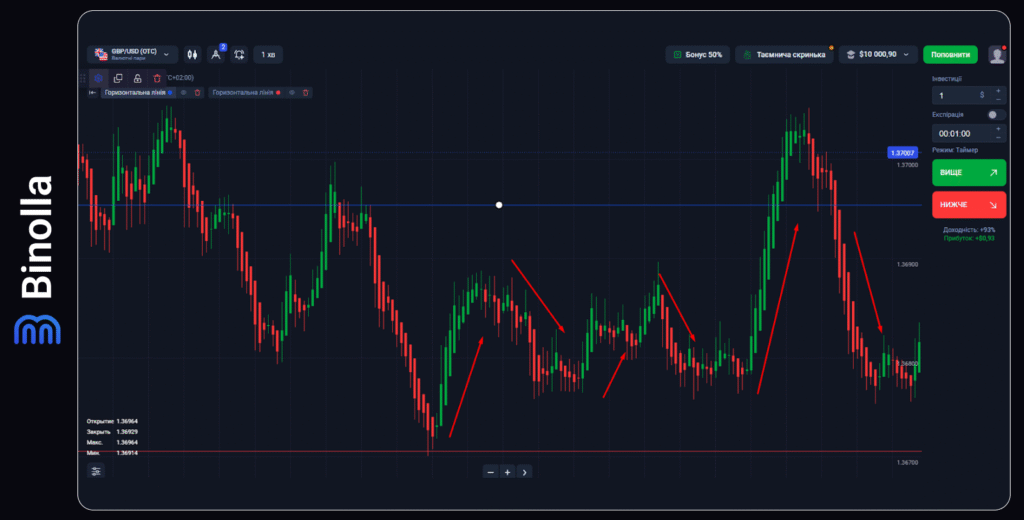Open the Бонус 50% item
This screenshot has width=1024, height=520.
point(698,54)
